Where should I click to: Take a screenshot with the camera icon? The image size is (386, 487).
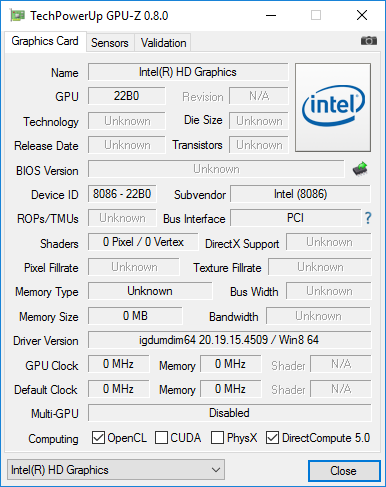[369, 41]
